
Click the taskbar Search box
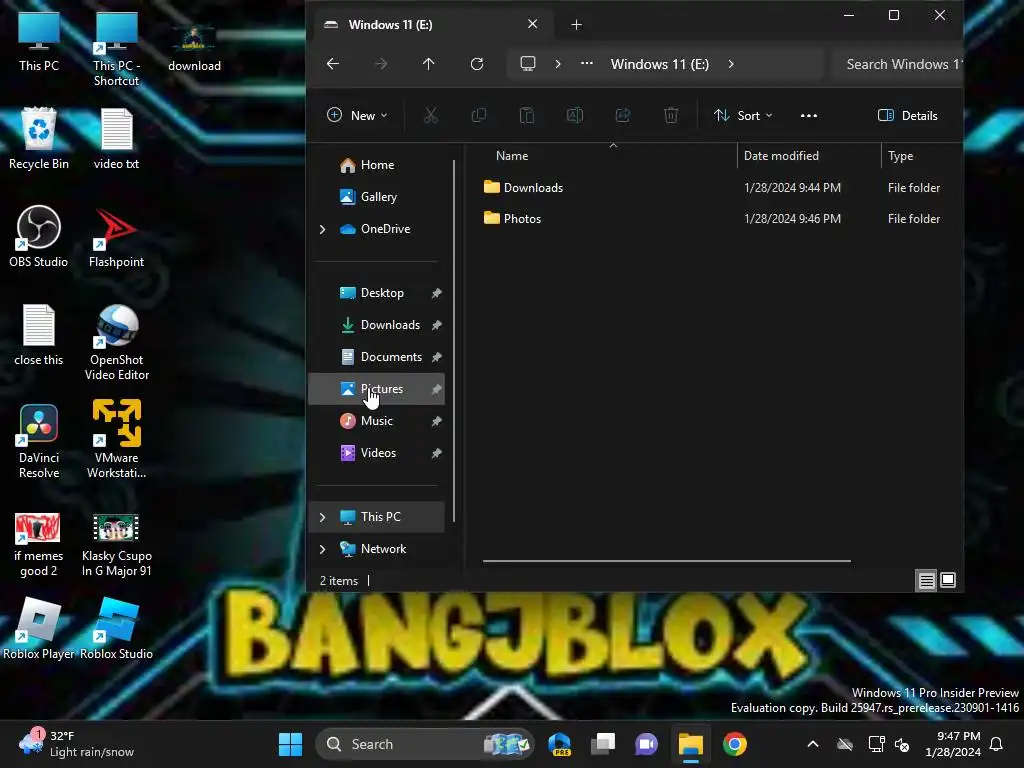click(425, 744)
